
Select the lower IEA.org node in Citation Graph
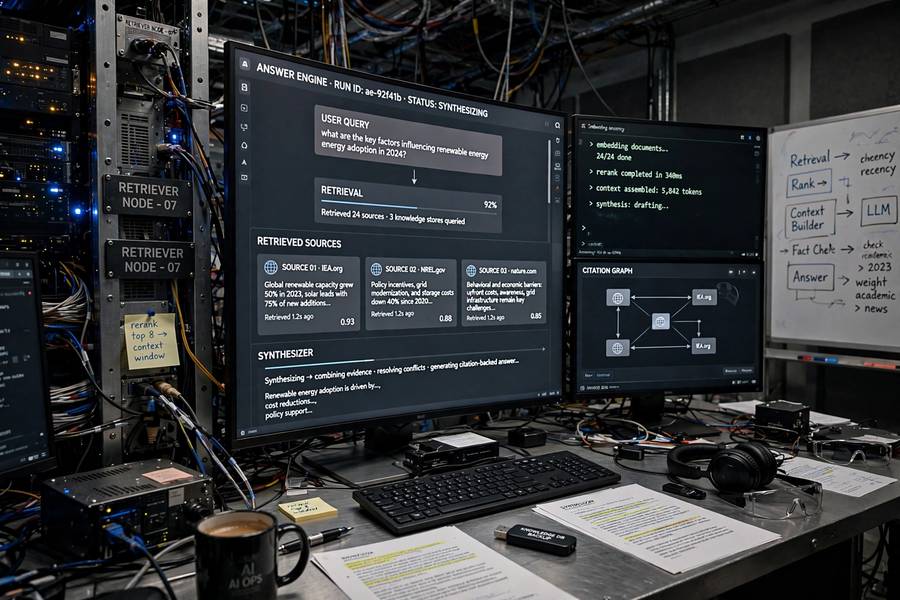coord(703,346)
